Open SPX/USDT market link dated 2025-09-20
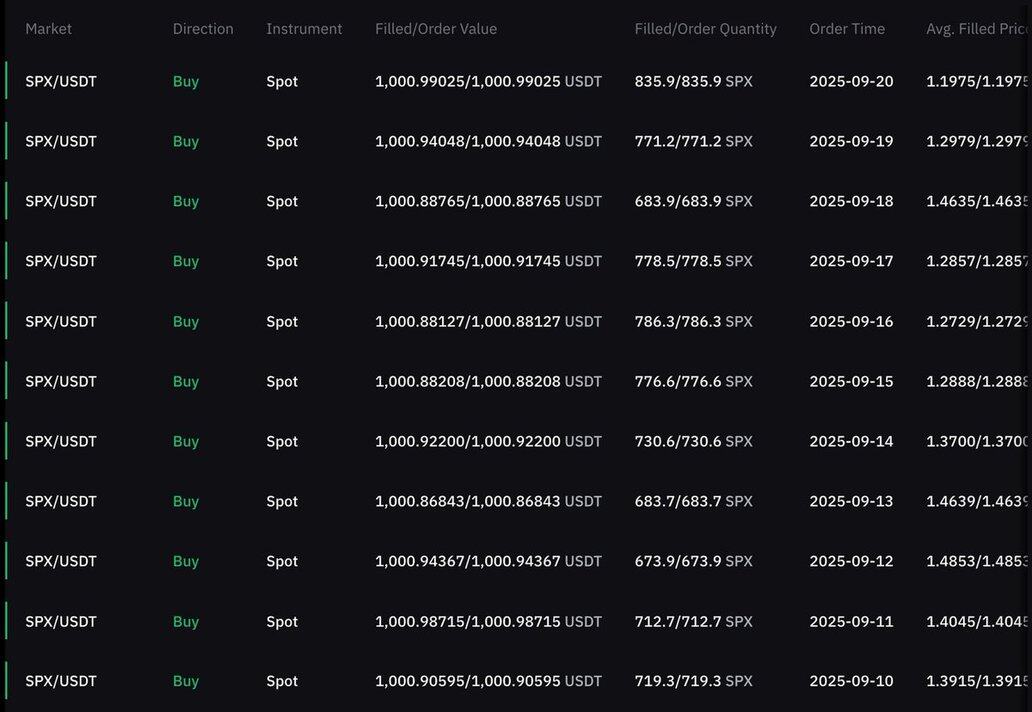The image size is (1032, 712). pyautogui.click(x=61, y=82)
